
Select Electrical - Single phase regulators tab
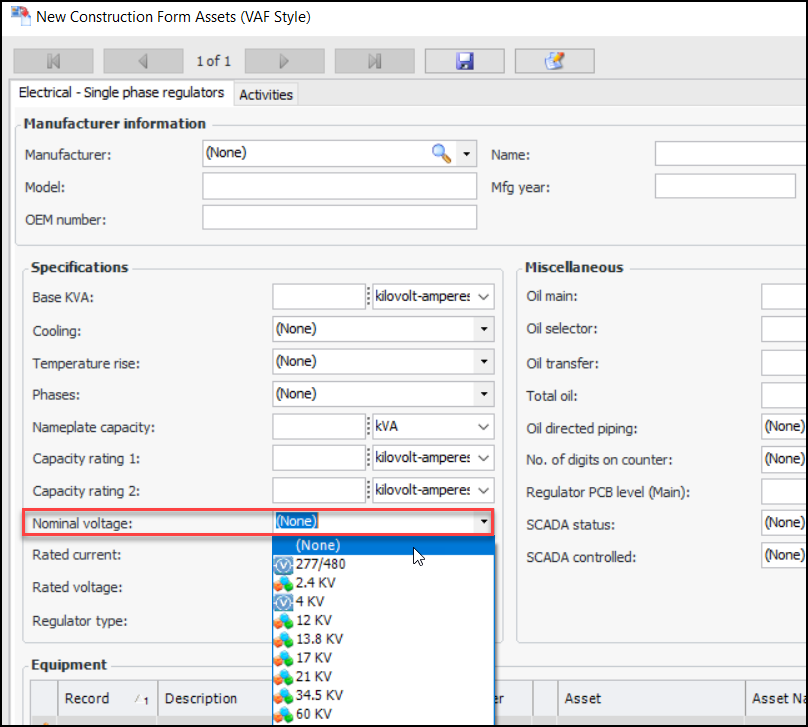[x=122, y=93]
